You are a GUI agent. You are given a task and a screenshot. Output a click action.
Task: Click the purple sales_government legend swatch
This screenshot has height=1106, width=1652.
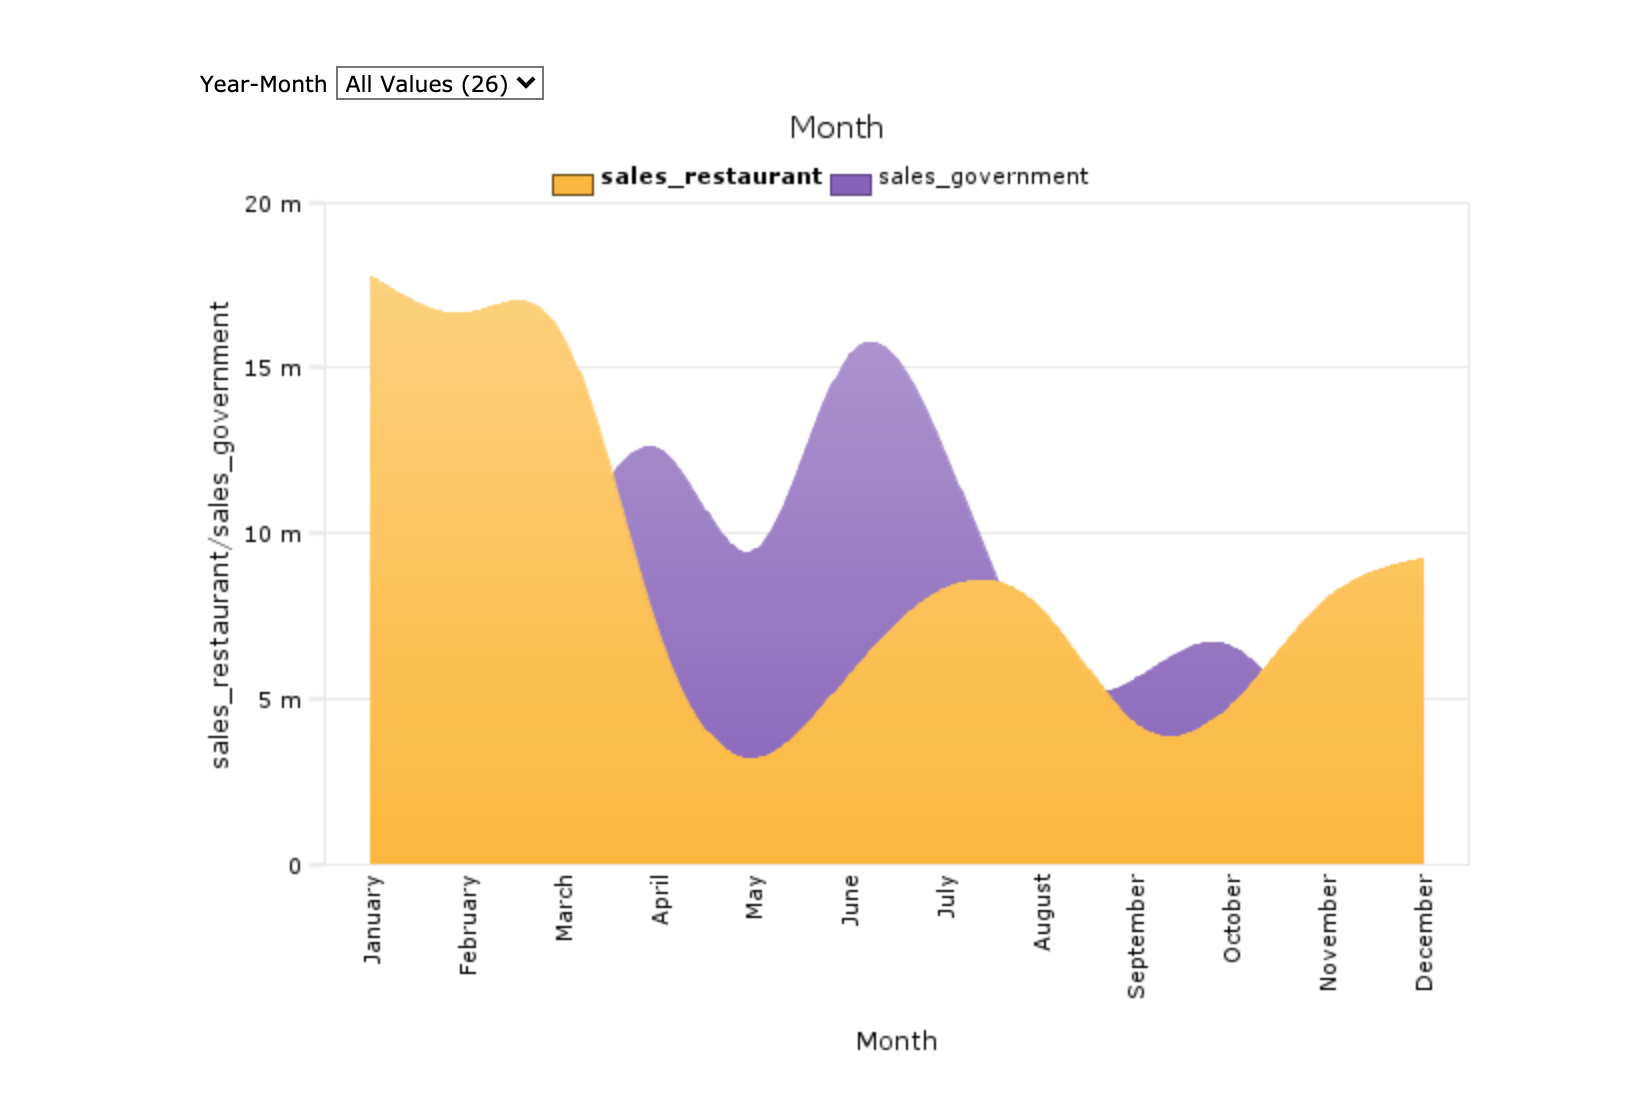pos(852,182)
